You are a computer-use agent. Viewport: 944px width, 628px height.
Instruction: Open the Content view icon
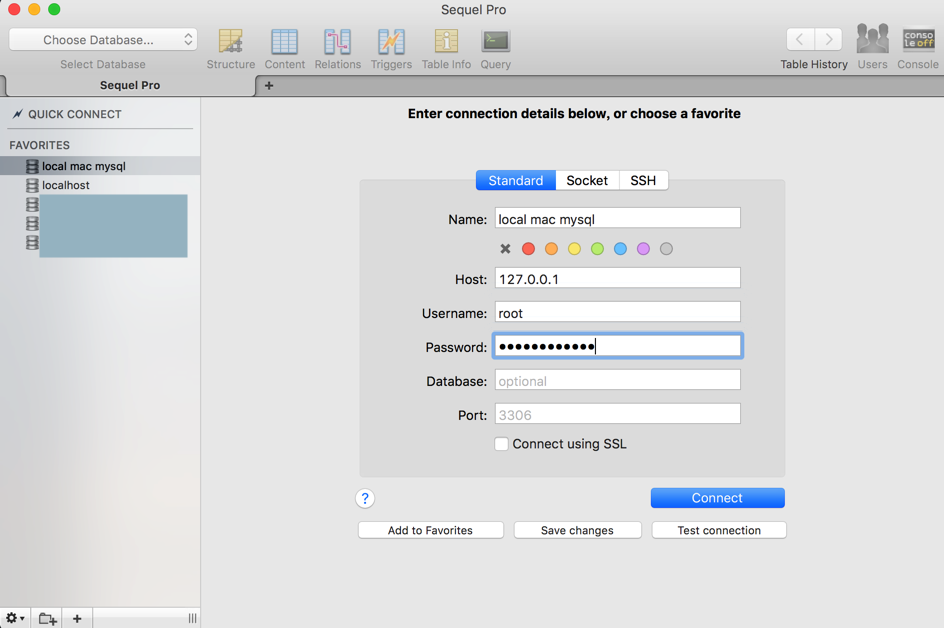click(284, 42)
